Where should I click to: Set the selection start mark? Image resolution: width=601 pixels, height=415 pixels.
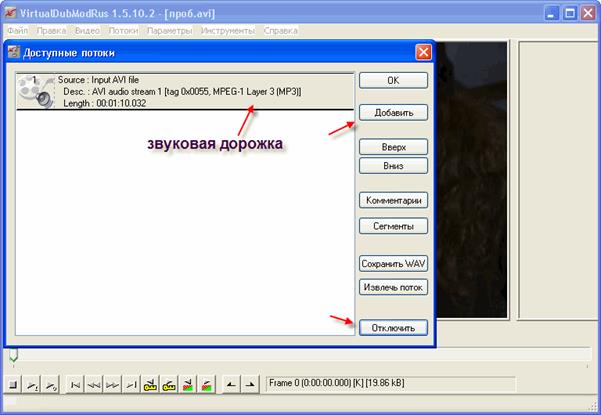click(x=231, y=384)
